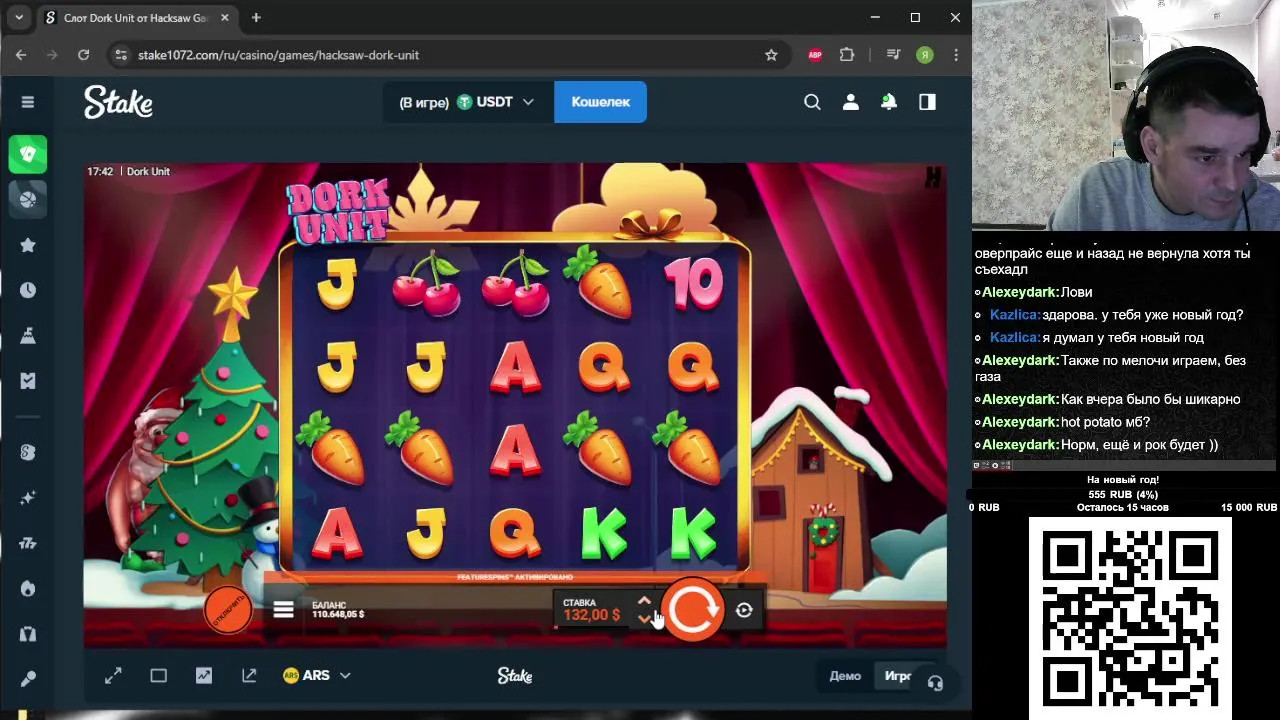Image resolution: width=1280 pixels, height=720 pixels.
Task: Open the Sports basketball icon in sidebar
Action: click(28, 199)
